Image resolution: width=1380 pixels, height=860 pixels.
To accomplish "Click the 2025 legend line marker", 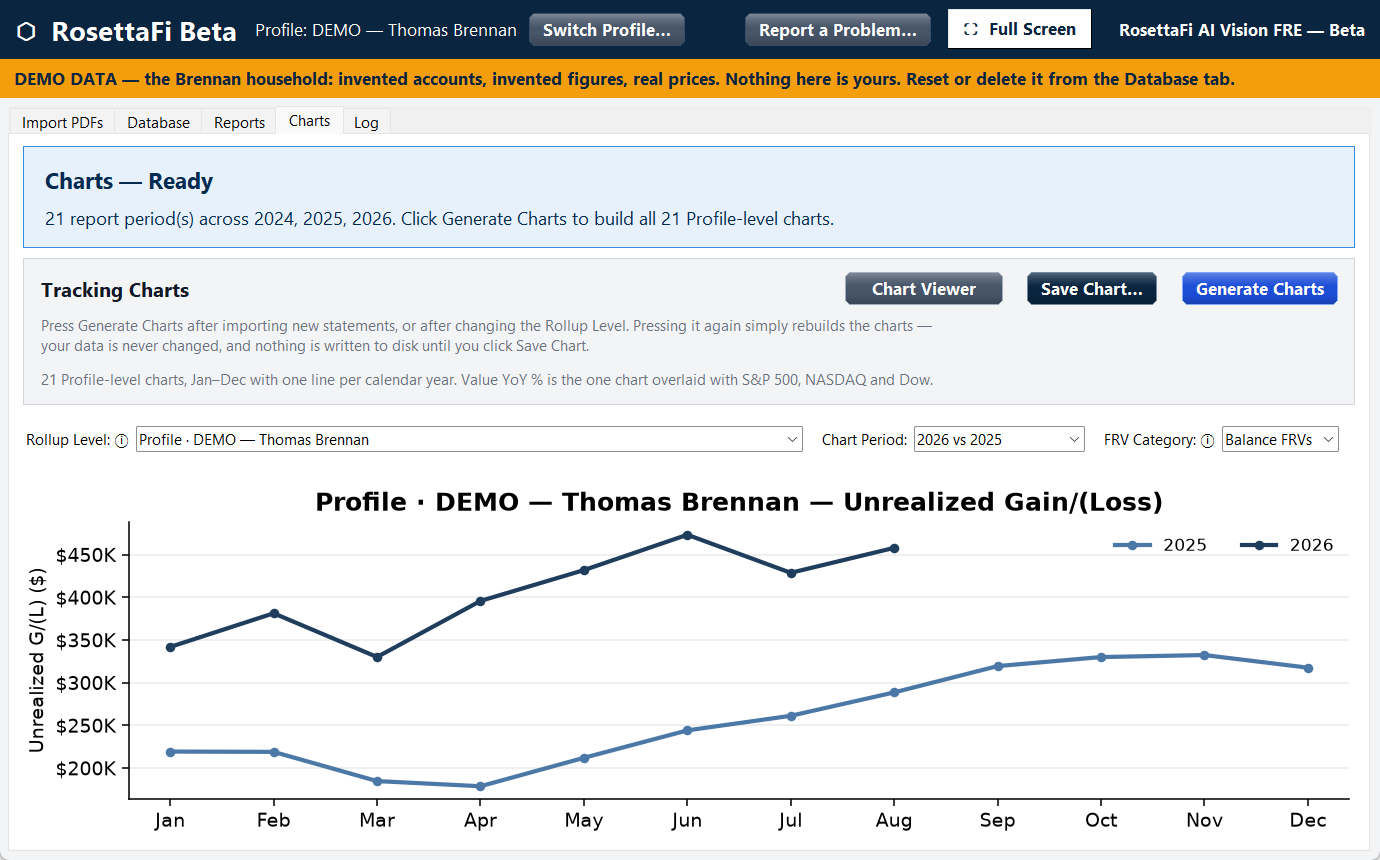I will (x=1131, y=545).
